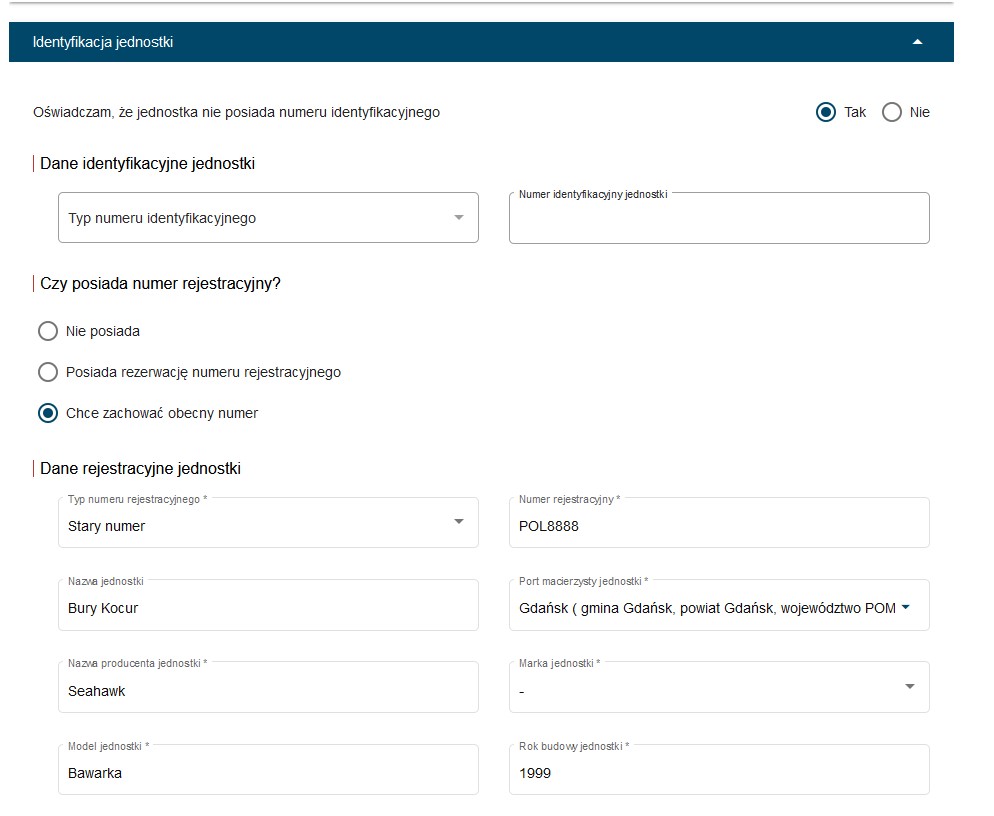Click the Stary numer selected value
The image size is (994, 816).
tap(106, 526)
